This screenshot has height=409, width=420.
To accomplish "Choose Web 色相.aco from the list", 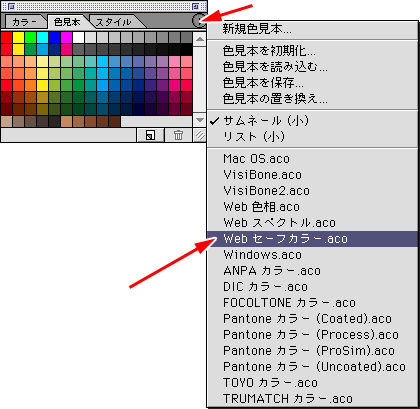I will pyautogui.click(x=312, y=207).
